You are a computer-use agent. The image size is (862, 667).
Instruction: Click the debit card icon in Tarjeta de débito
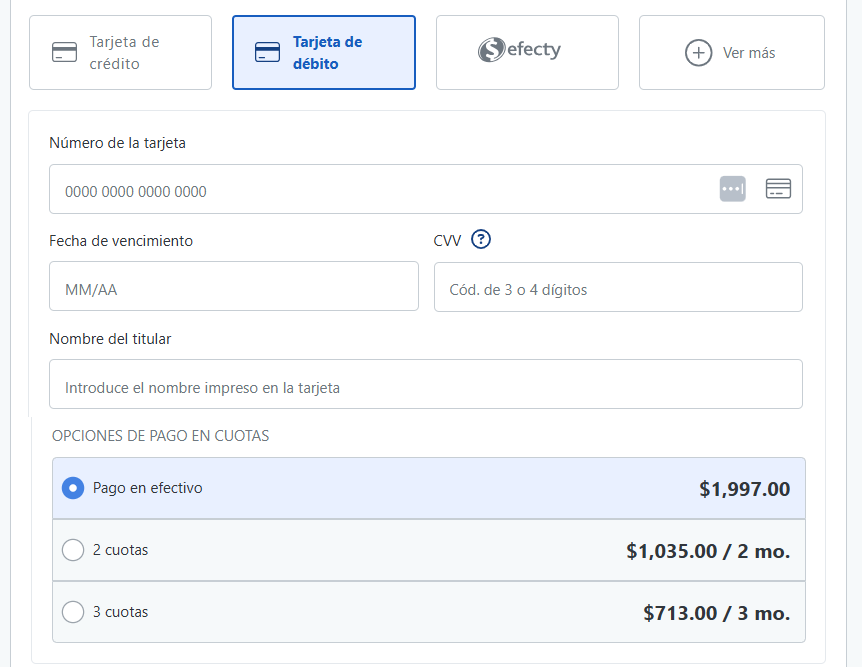coord(267,52)
